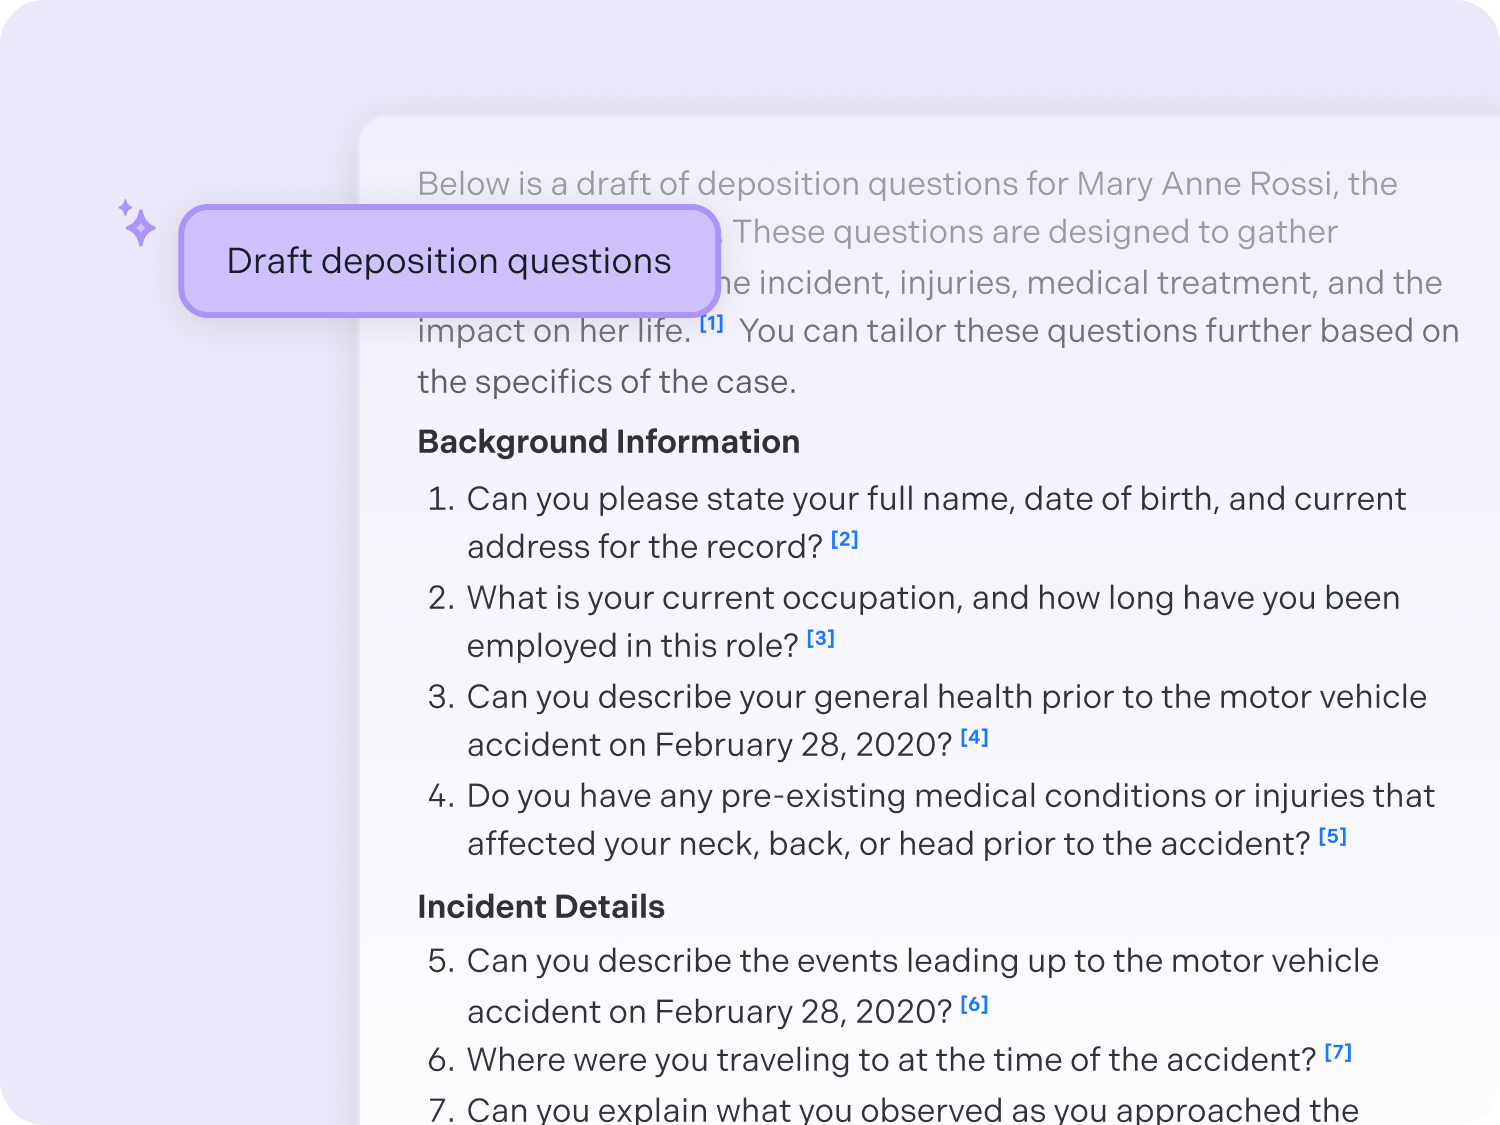Select question 1 about full name
The image size is (1500, 1125).
pyautogui.click(x=917, y=523)
